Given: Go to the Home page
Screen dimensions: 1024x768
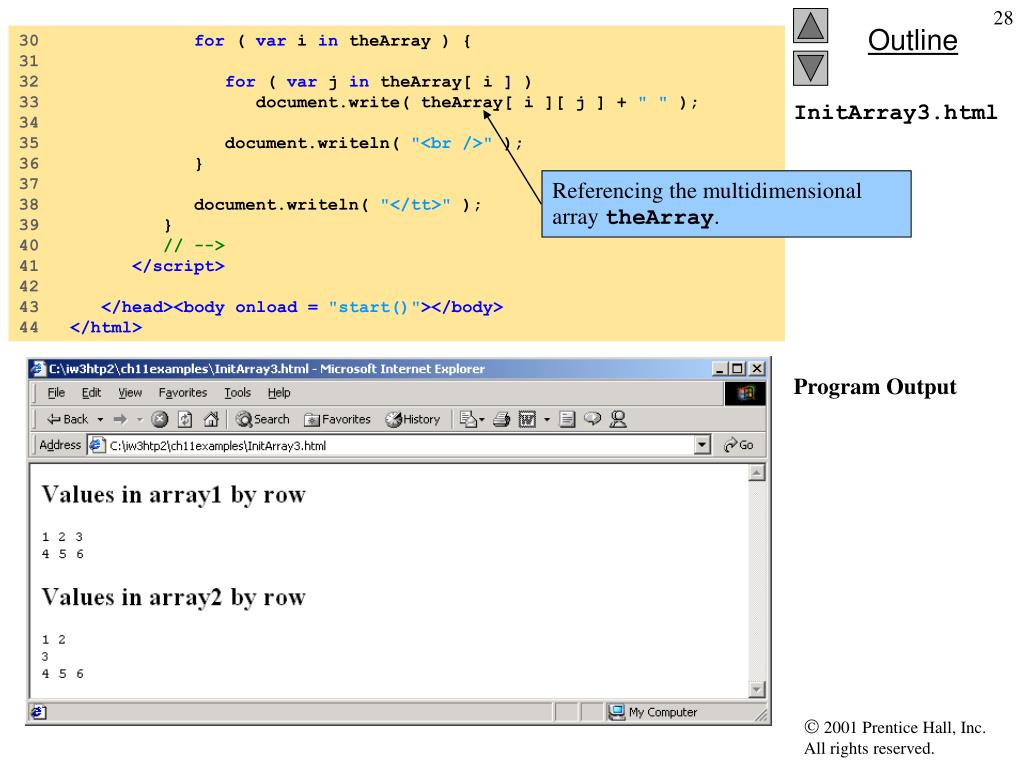Looking at the screenshot, I should (x=211, y=419).
